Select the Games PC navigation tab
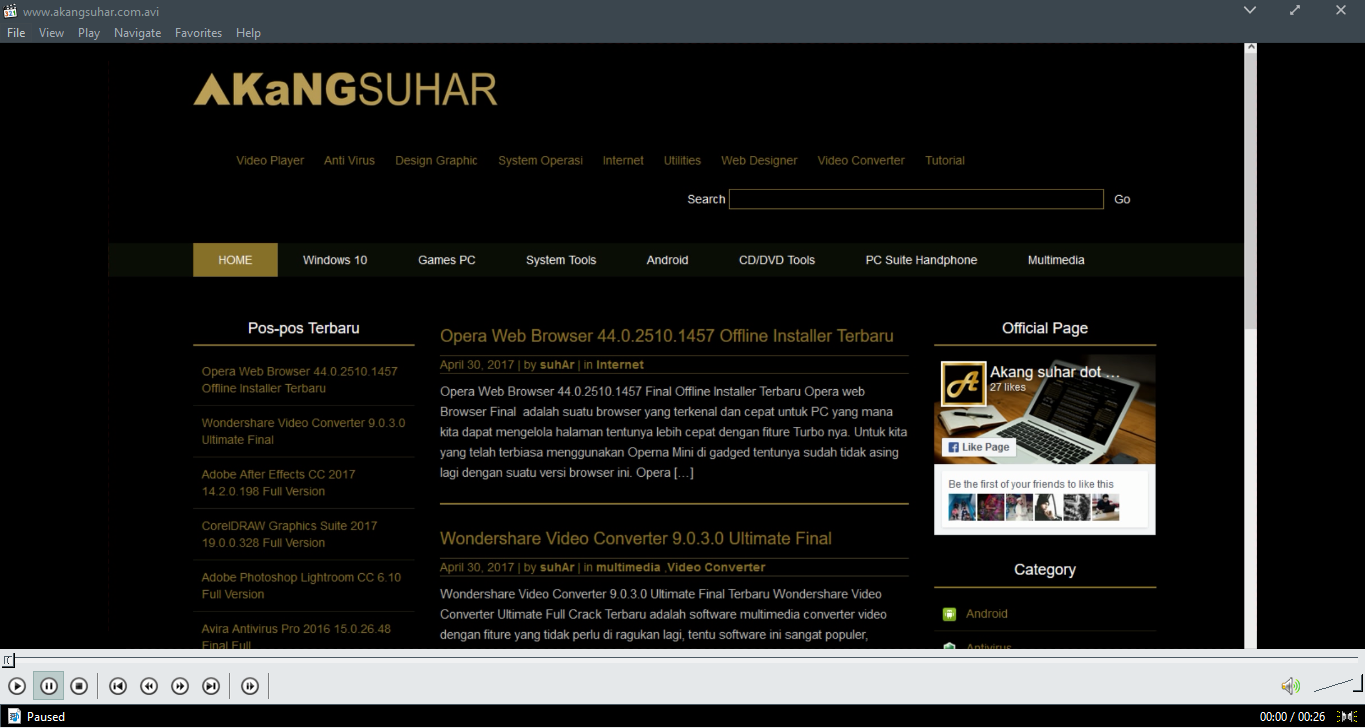The height and width of the screenshot is (728, 1365). (x=447, y=260)
